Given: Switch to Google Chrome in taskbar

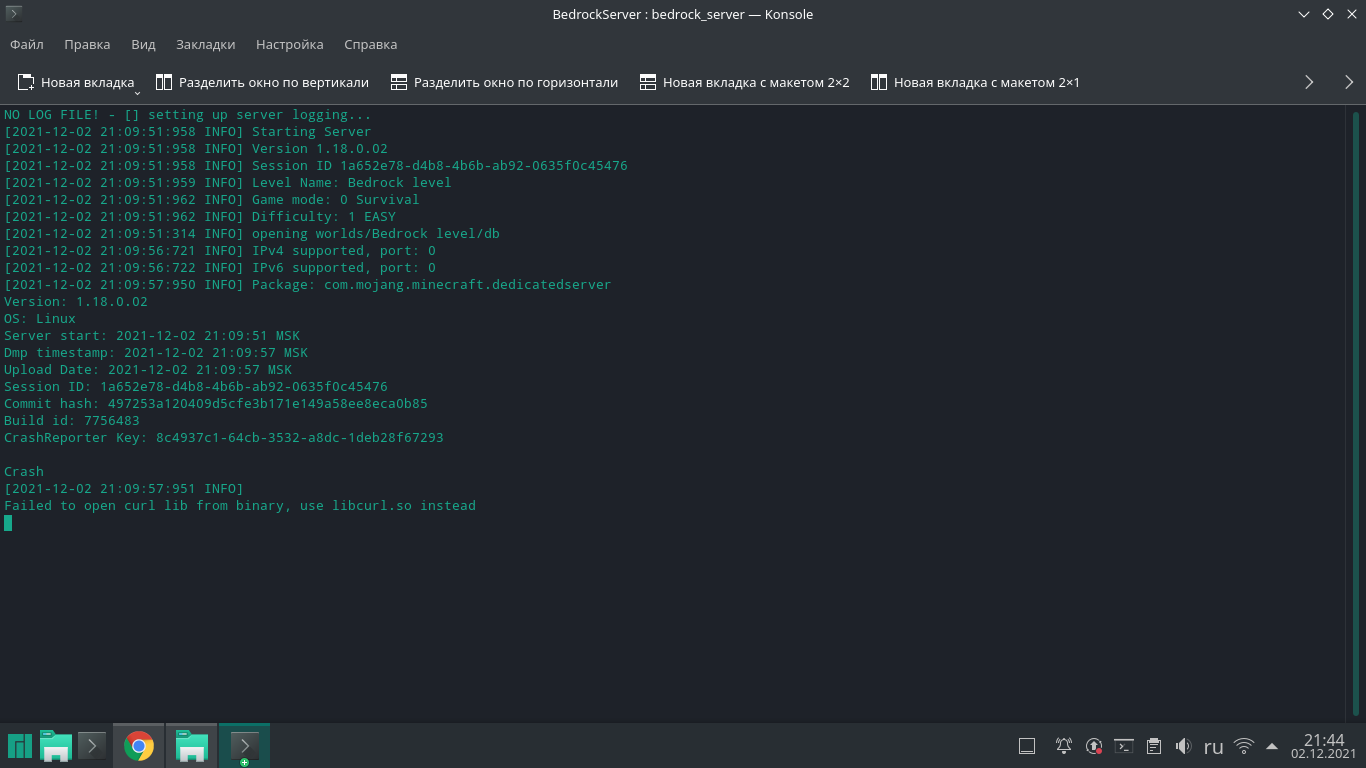Looking at the screenshot, I should point(139,746).
